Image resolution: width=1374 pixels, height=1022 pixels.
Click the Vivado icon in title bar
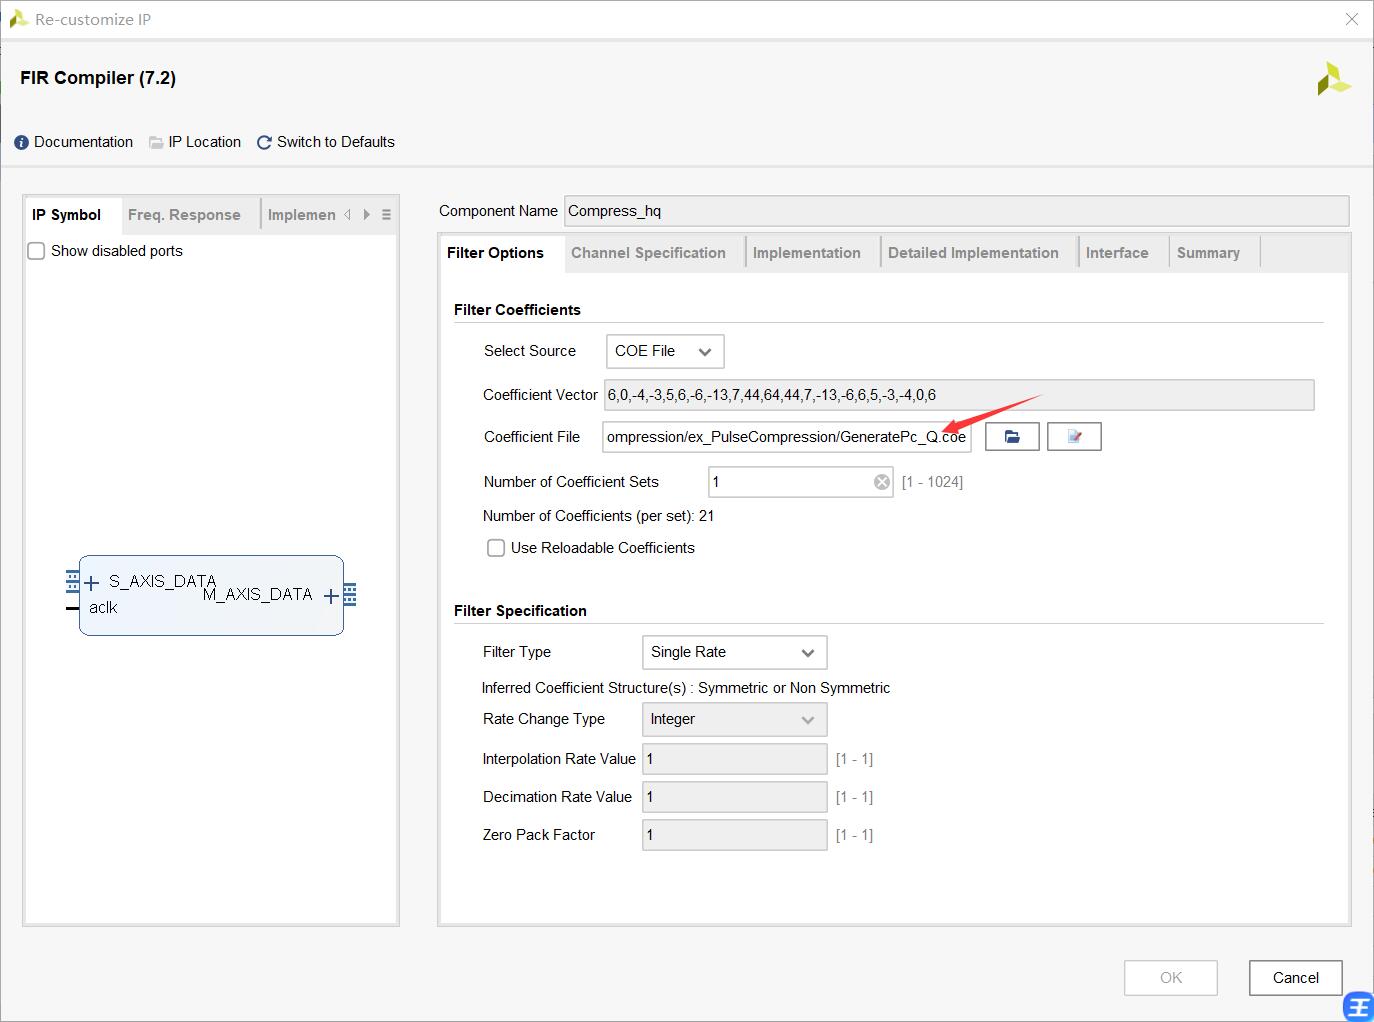[18, 19]
